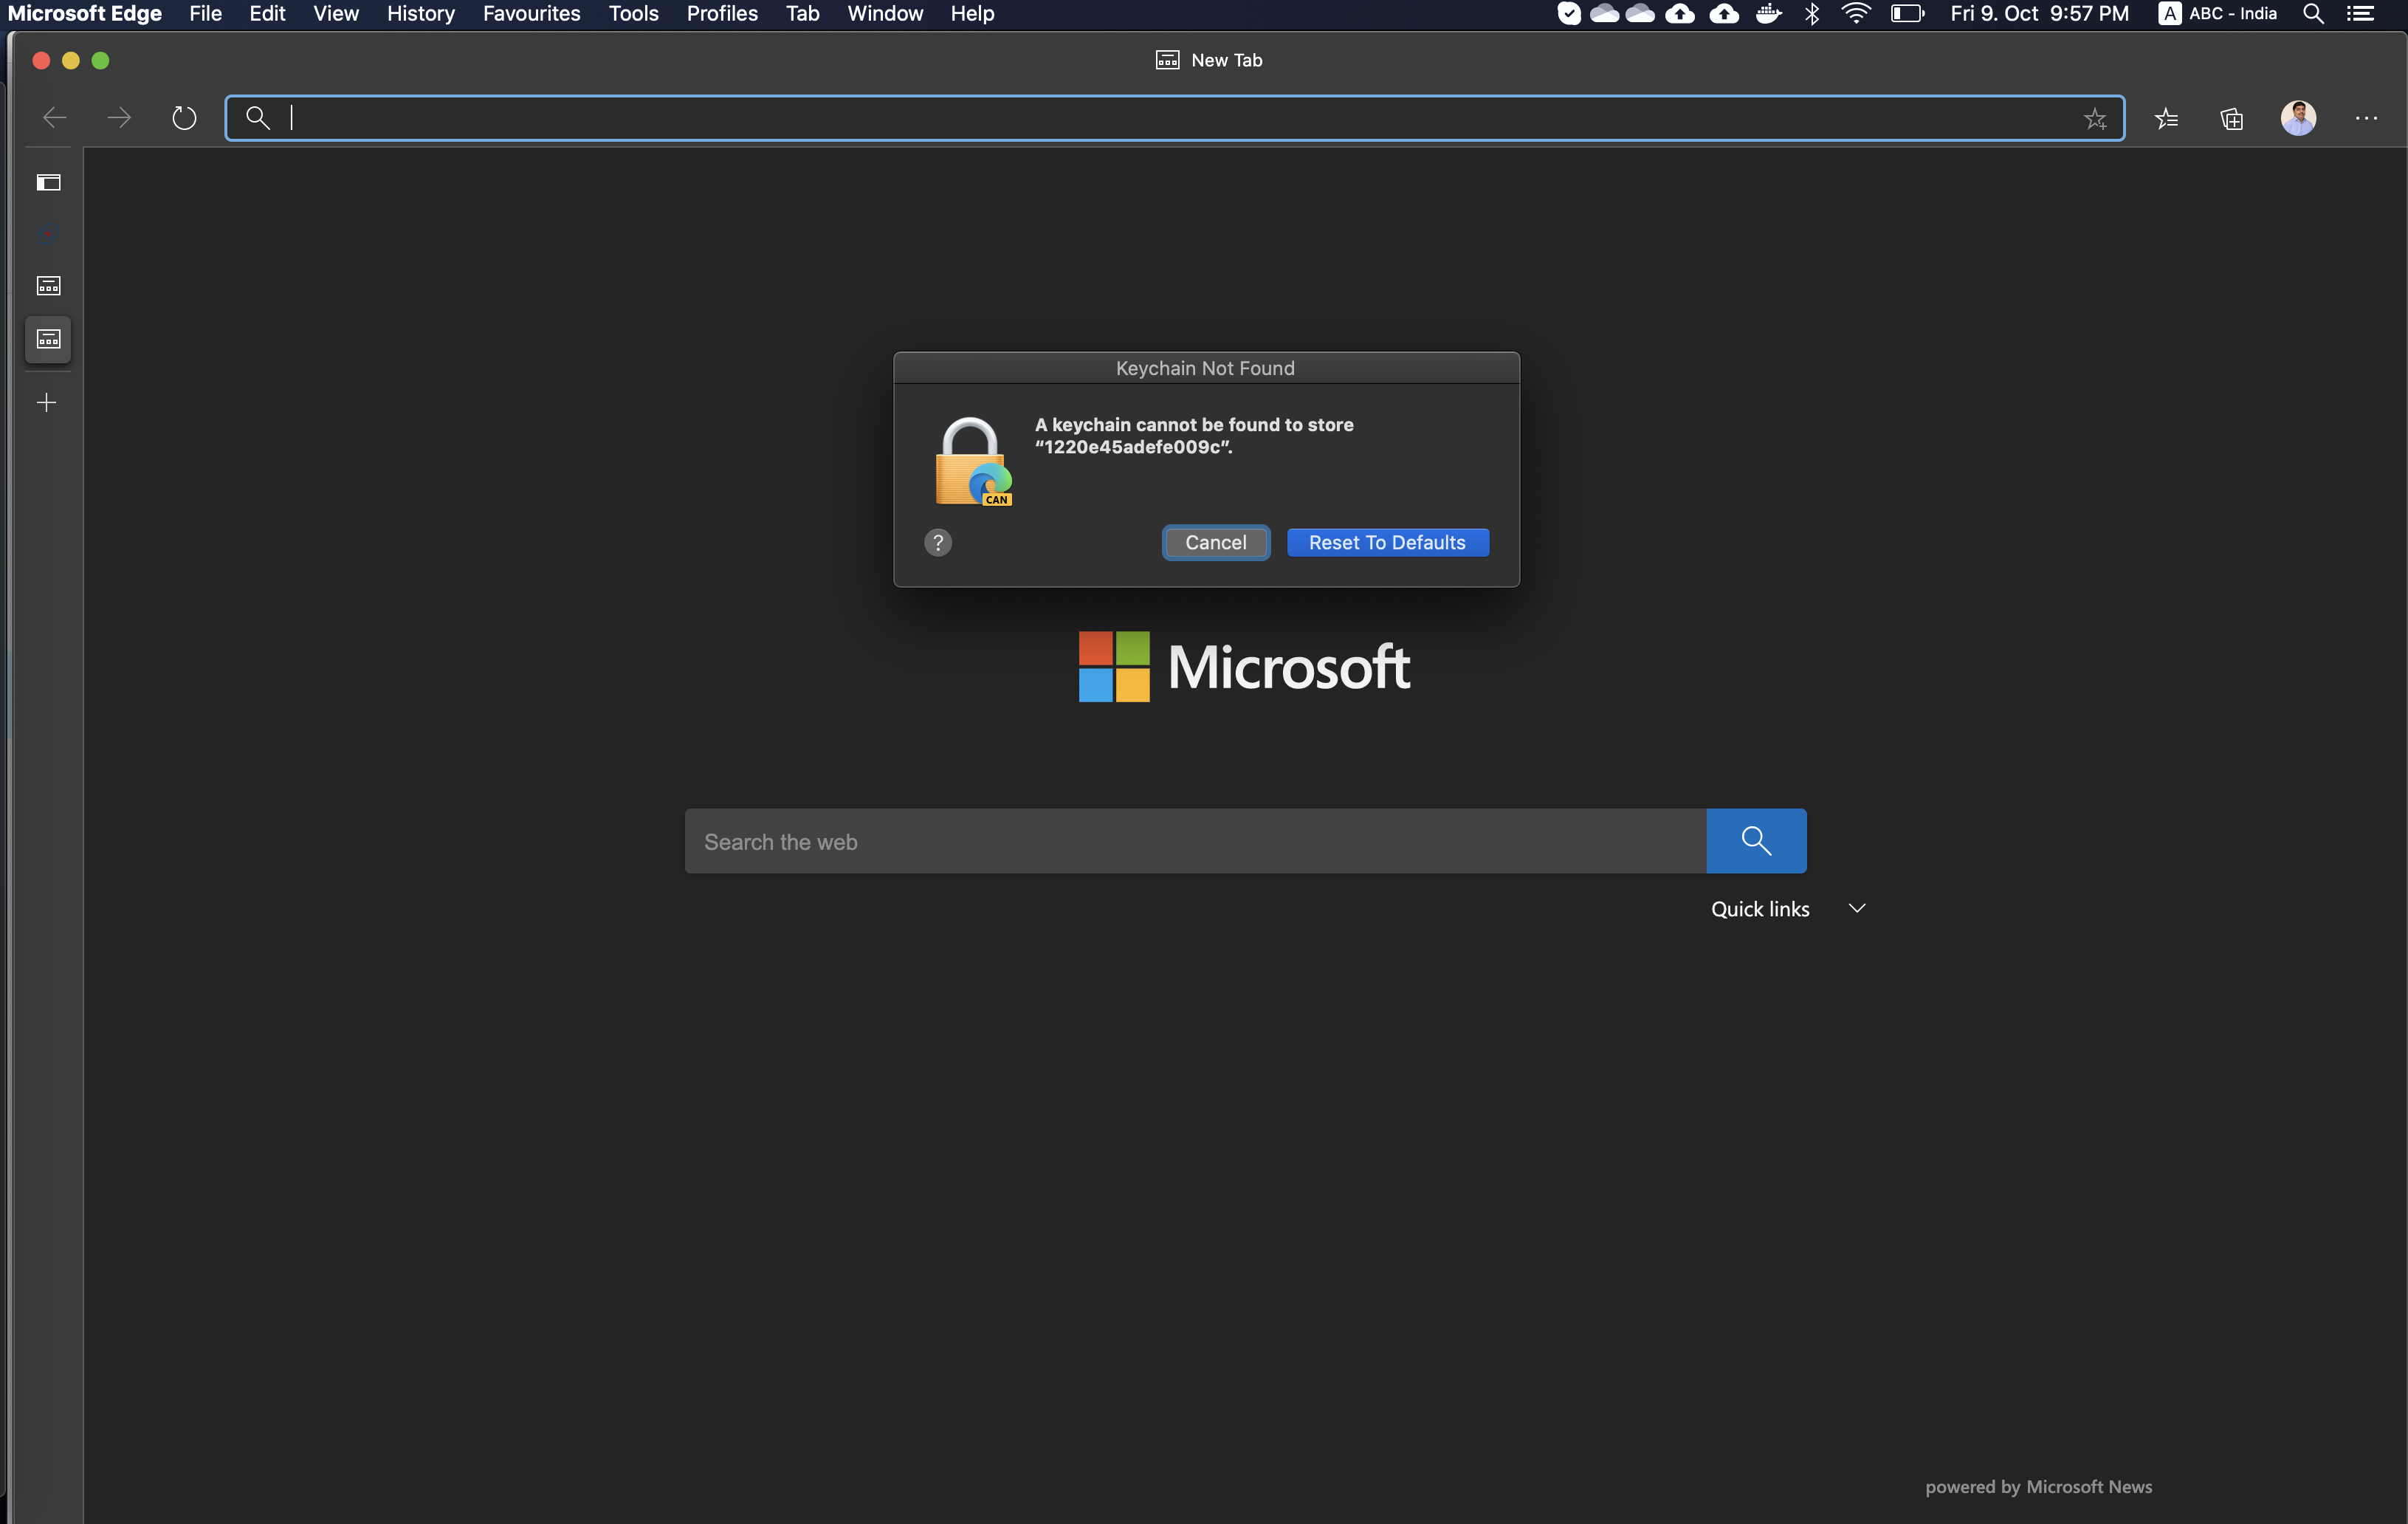The image size is (2408, 1524).
Task: Cancel the Keychain Not Found dialog
Action: click(x=1215, y=542)
